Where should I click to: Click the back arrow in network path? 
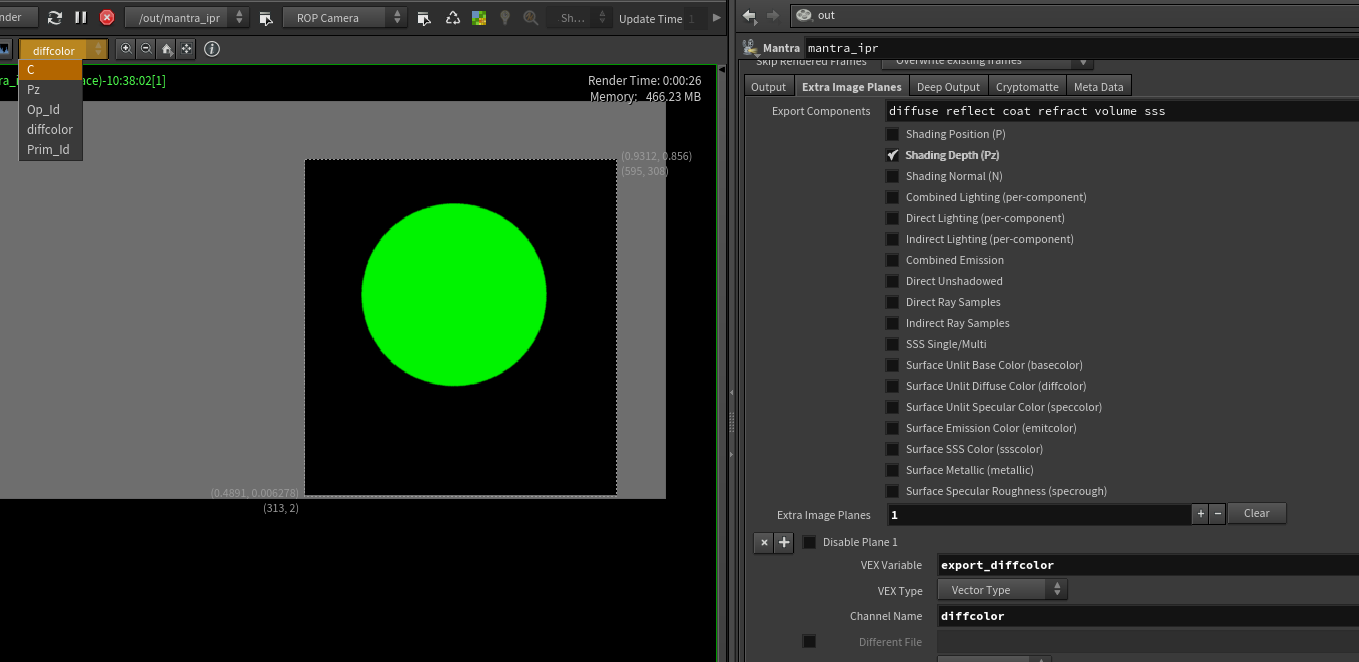(750, 15)
